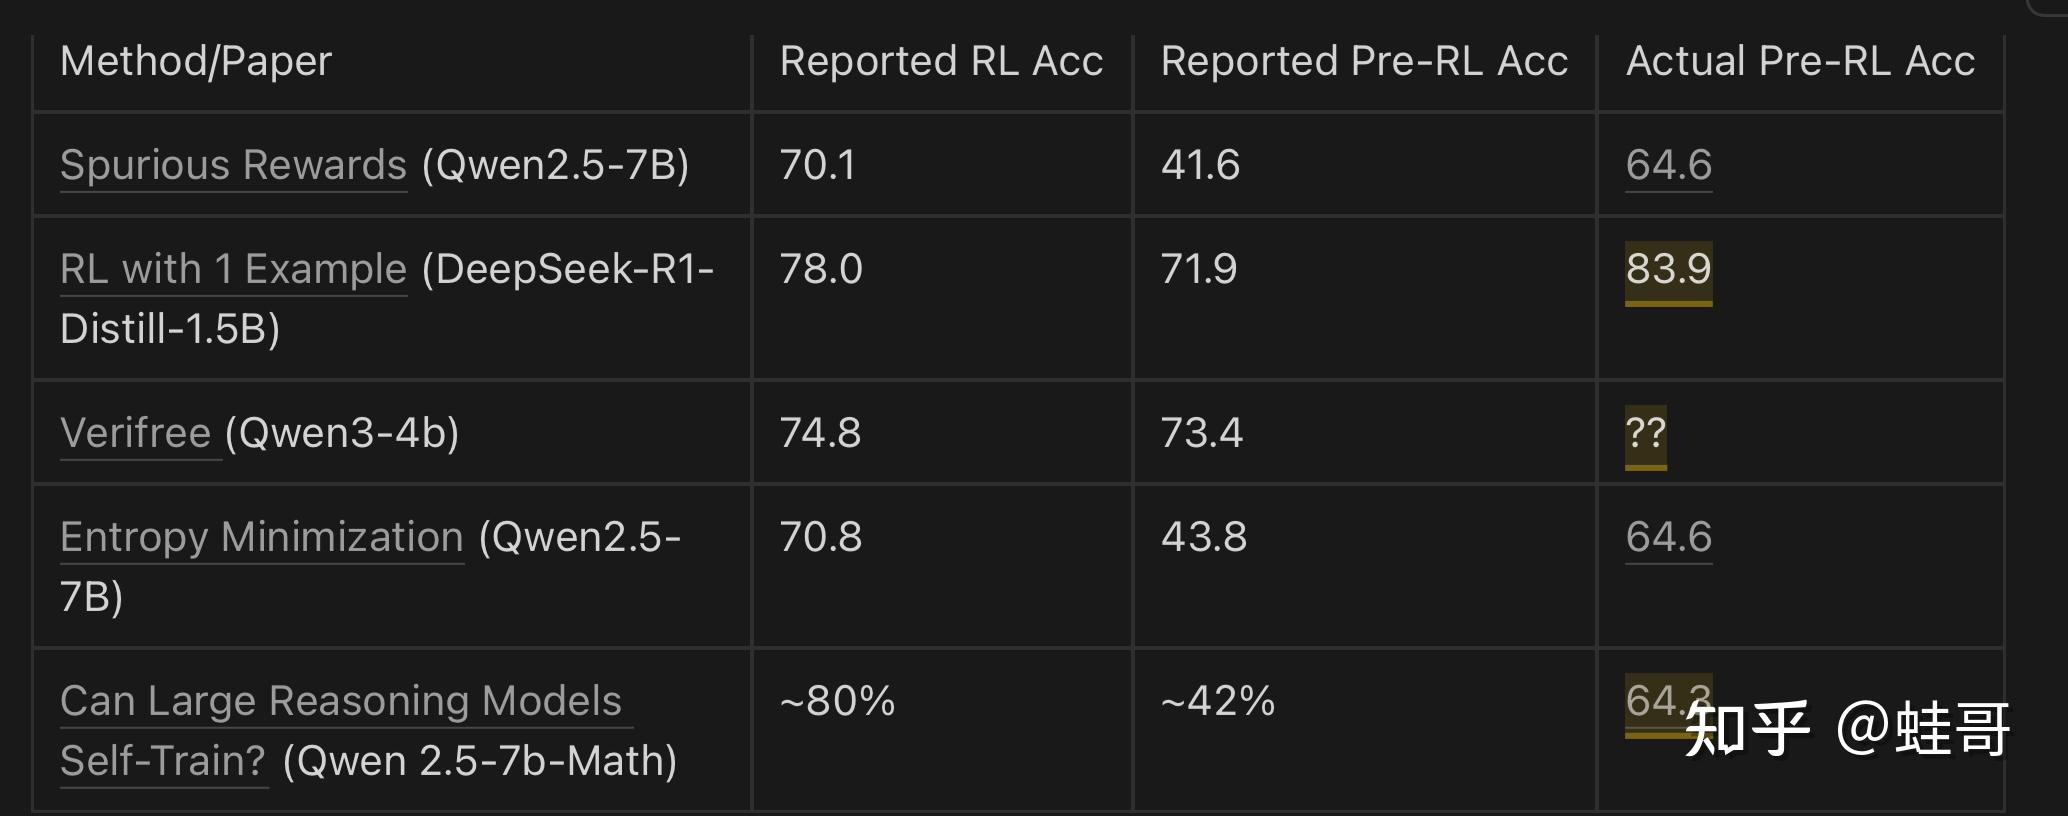Click the 78.0 Reported RL Acc cell
This screenshot has width=2068, height=816.
click(x=821, y=269)
